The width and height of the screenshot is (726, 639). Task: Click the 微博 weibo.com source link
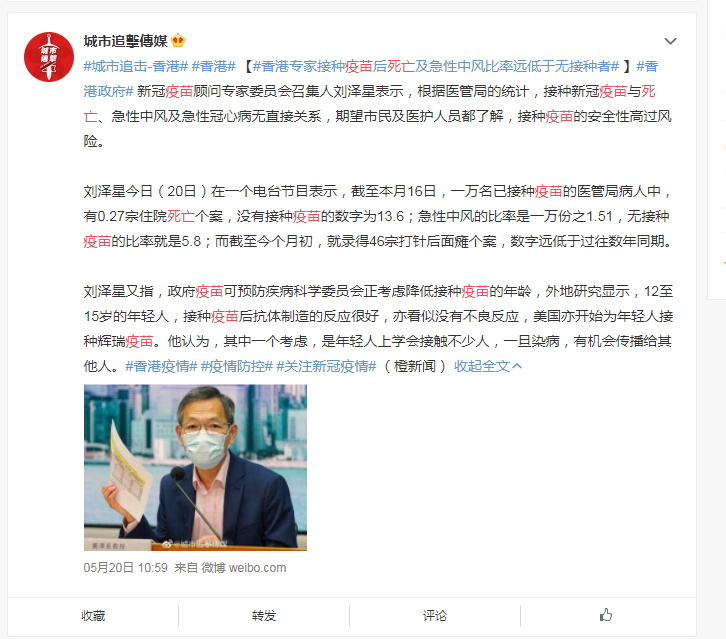click(244, 567)
